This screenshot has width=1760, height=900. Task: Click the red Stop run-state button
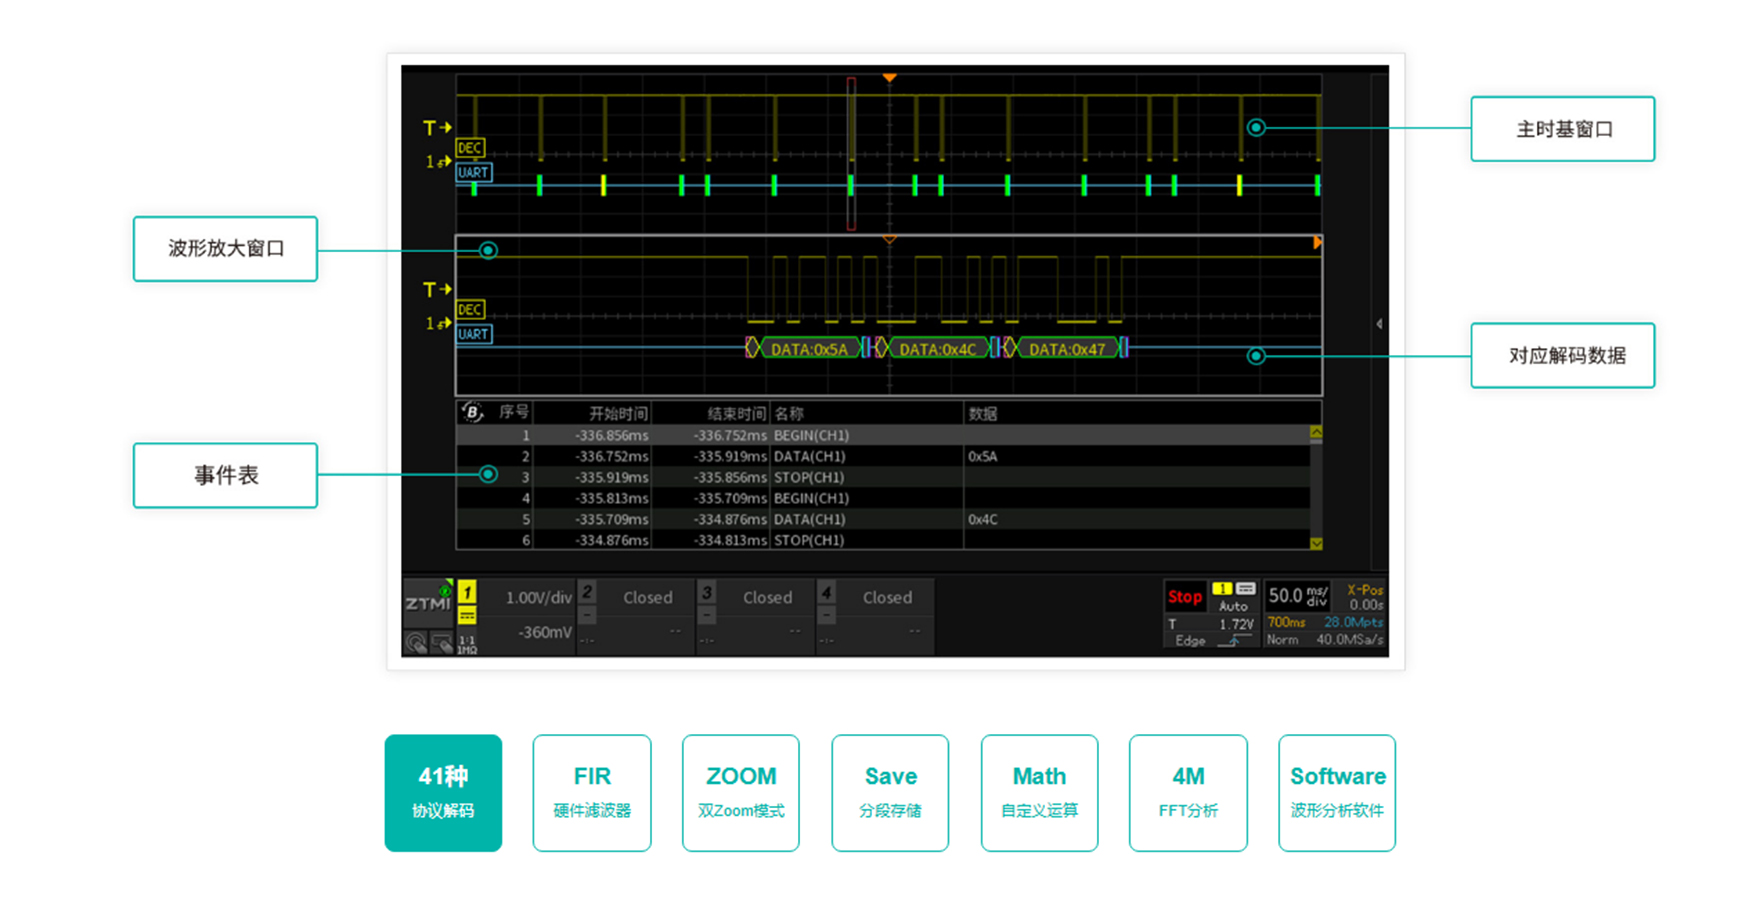pyautogui.click(x=1185, y=597)
